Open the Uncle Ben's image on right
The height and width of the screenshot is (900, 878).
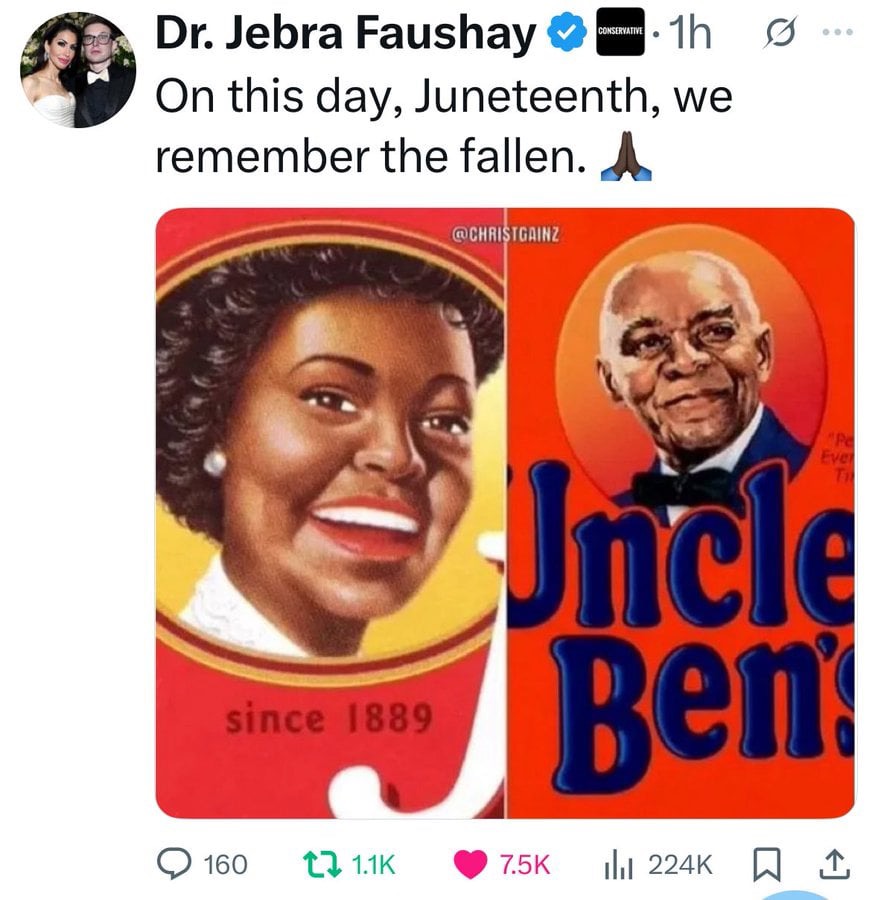pyautogui.click(x=680, y=513)
